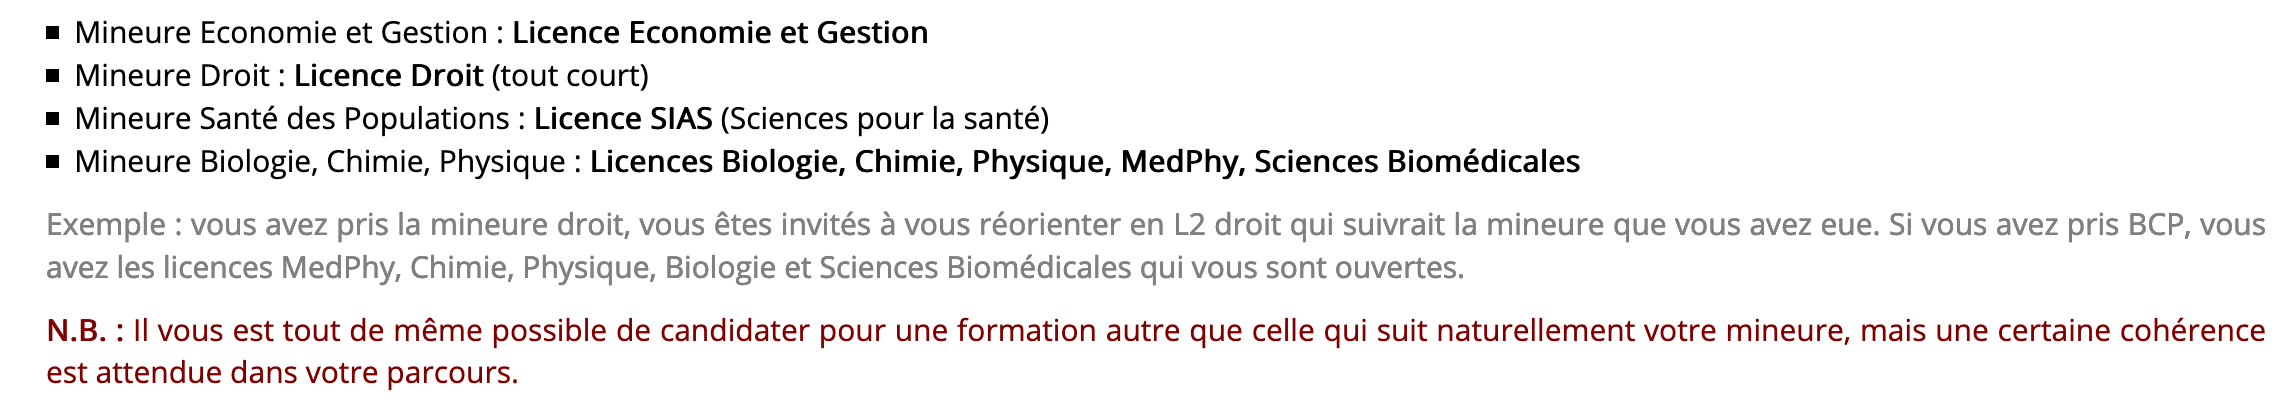Select the Mineure Economie et Gestion label
The image size is (2286, 404).
click(281, 33)
